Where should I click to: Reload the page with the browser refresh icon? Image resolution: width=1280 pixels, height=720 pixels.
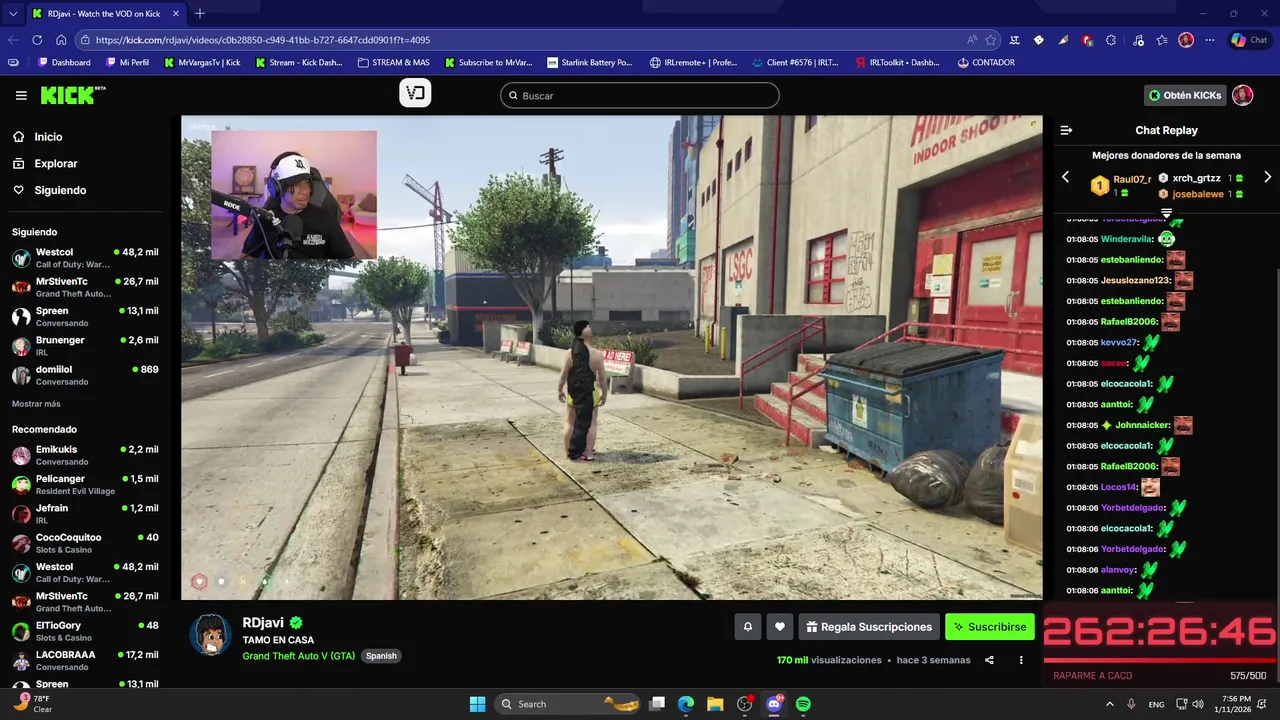[37, 40]
